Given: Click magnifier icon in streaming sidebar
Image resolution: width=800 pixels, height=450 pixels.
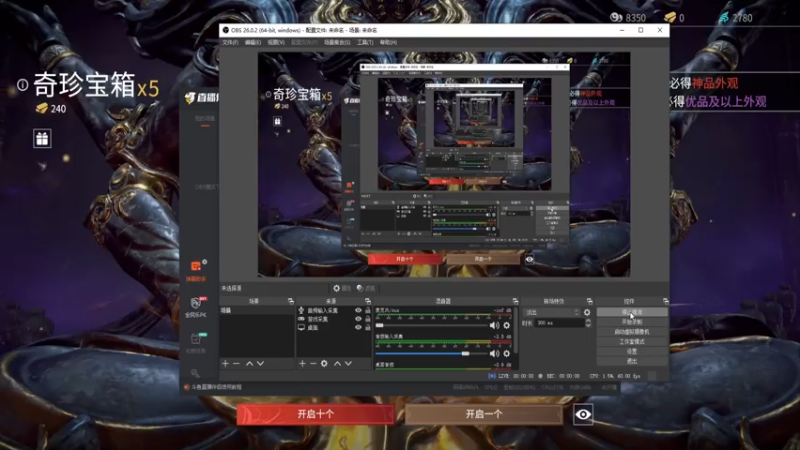Looking at the screenshot, I should pos(195,373).
